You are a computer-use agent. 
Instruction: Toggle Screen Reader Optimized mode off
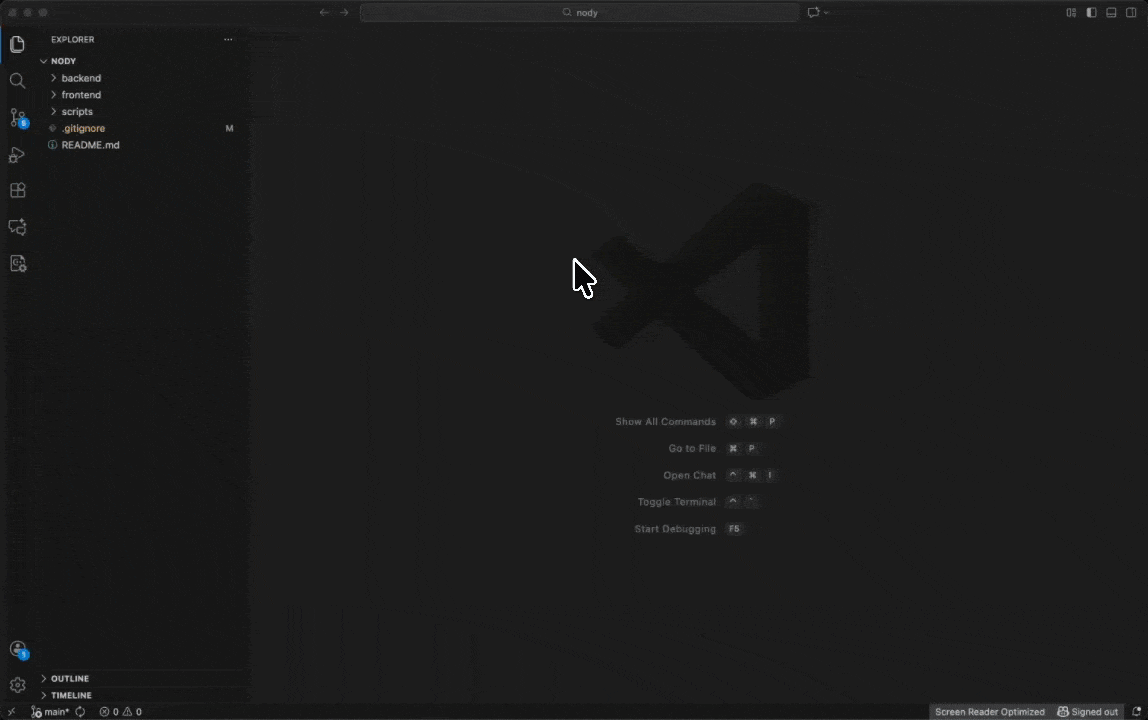tap(989, 711)
